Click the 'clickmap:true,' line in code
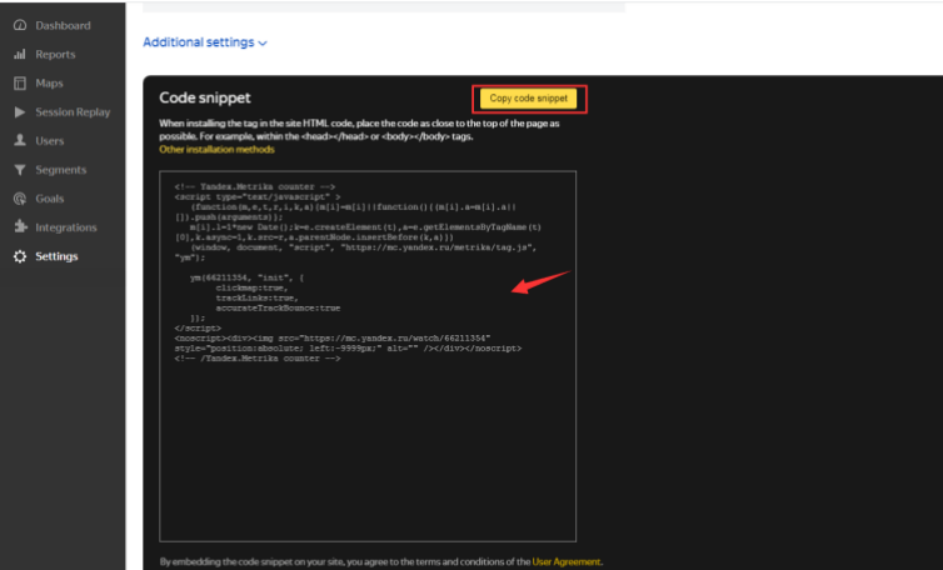The width and height of the screenshot is (943, 570). click(x=252, y=288)
